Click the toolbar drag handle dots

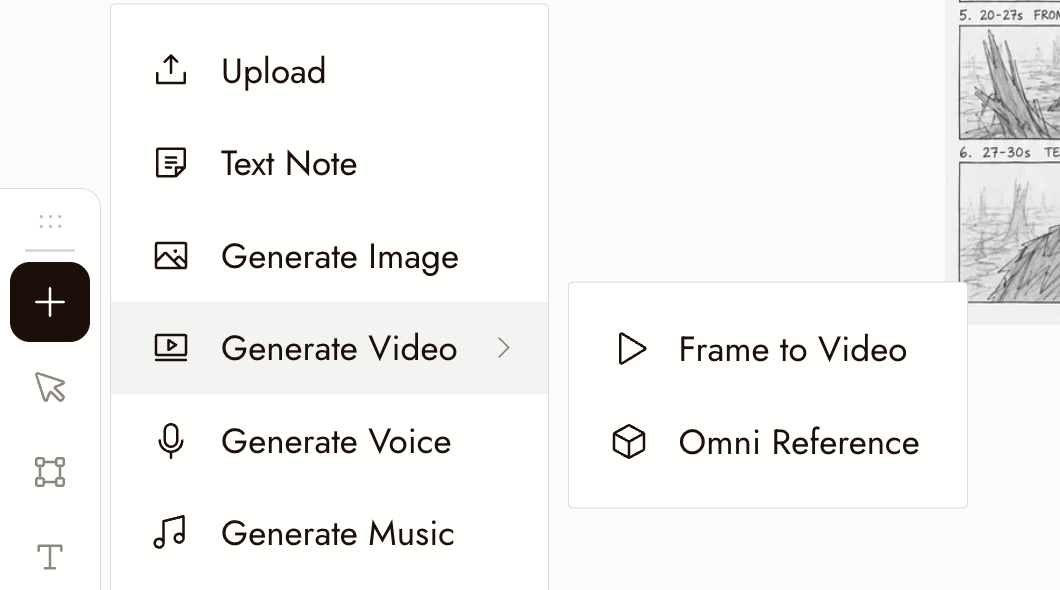pos(50,222)
